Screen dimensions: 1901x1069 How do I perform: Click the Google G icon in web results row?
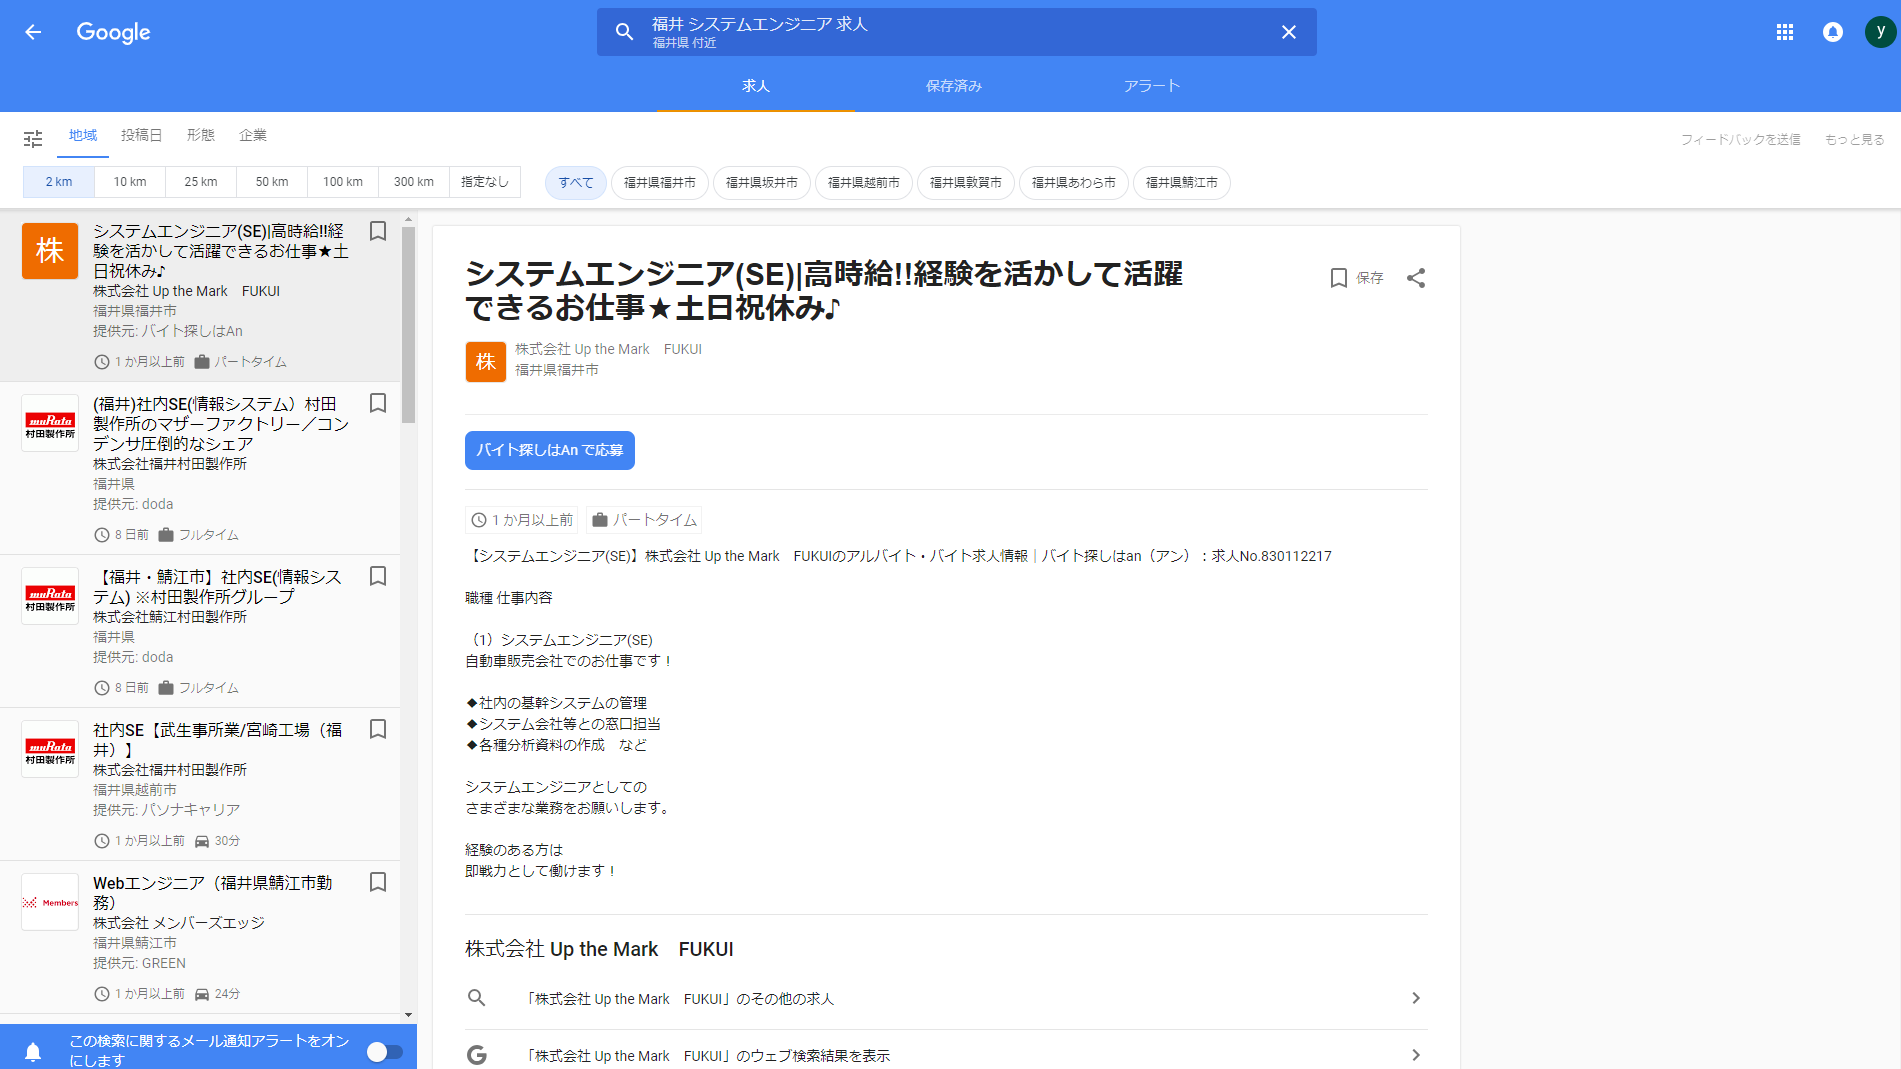click(x=477, y=1055)
